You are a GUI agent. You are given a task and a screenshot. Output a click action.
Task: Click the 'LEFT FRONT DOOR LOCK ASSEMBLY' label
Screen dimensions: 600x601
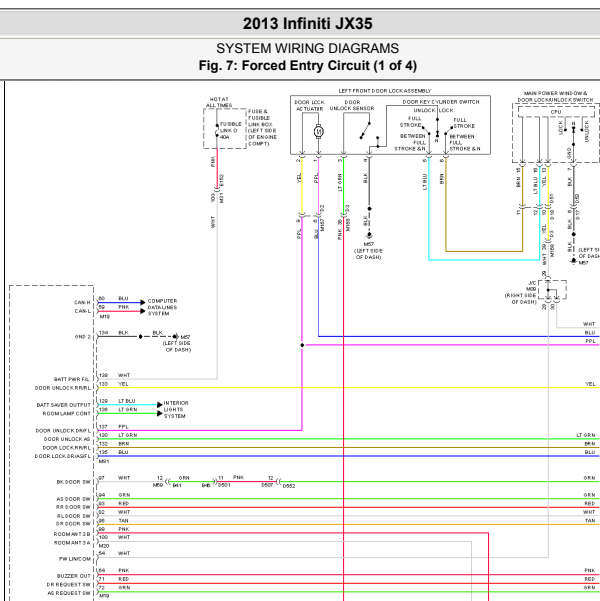tap(385, 91)
